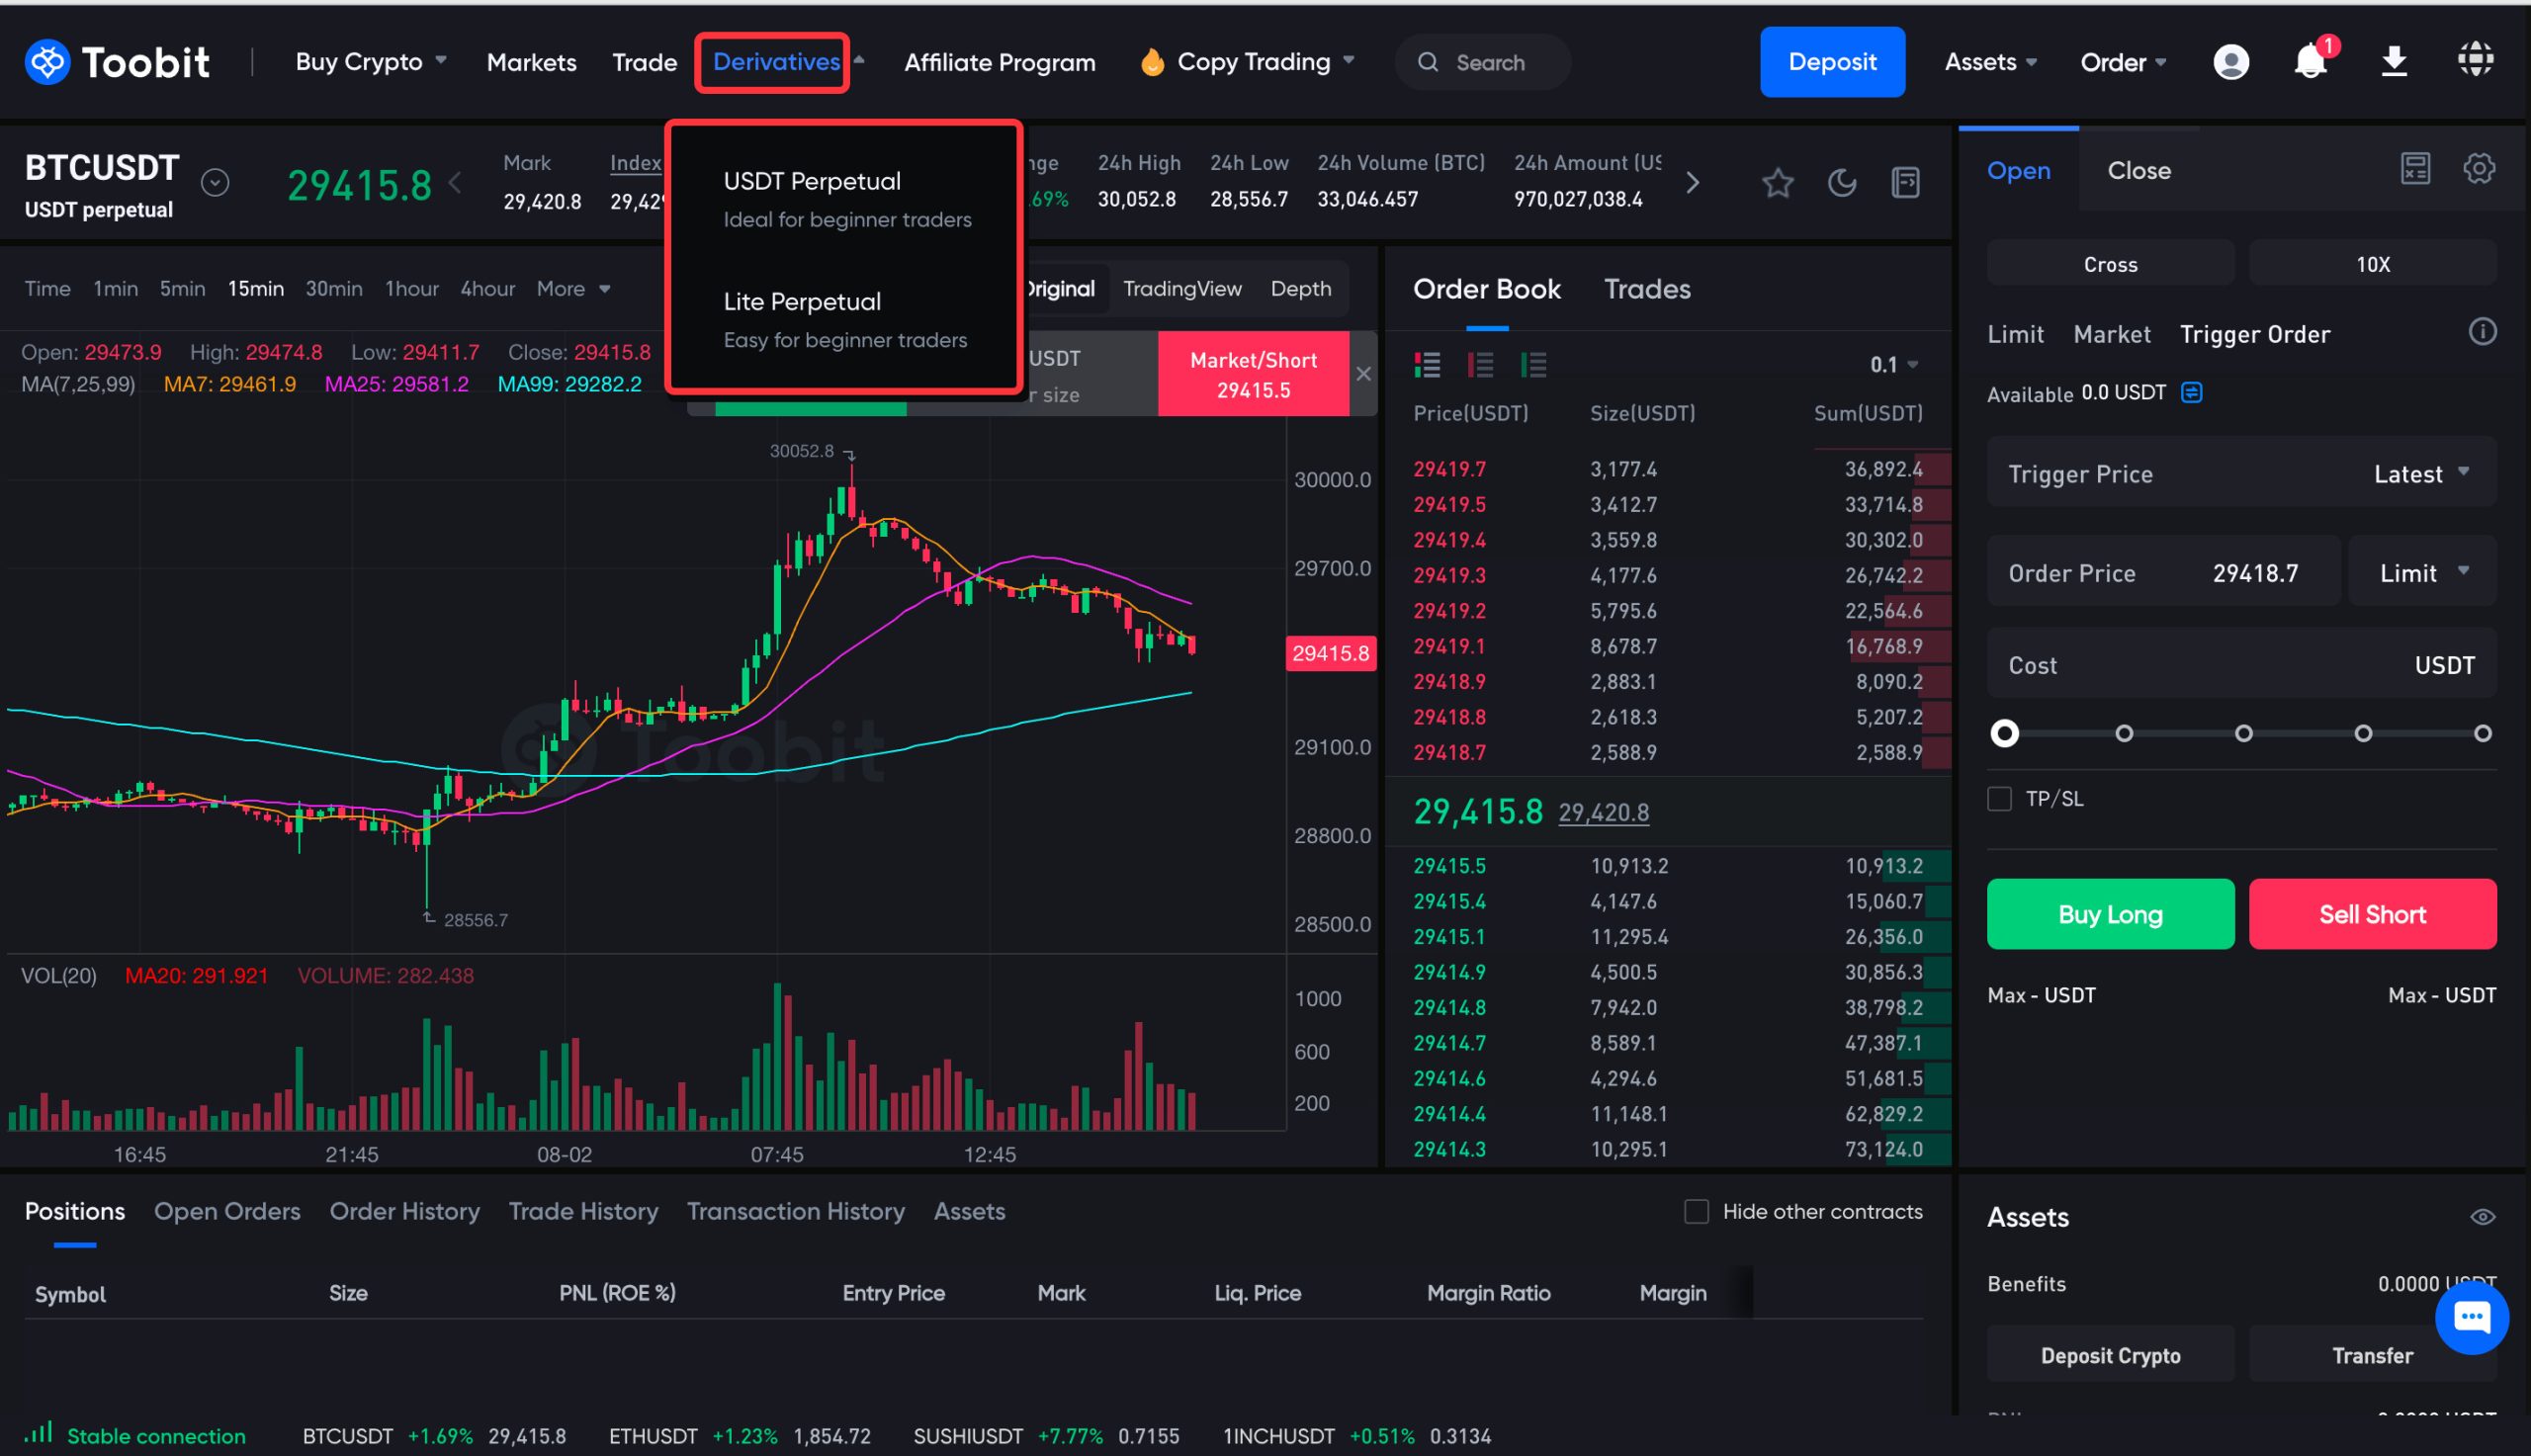Select Market order type
Image resolution: width=2531 pixels, height=1456 pixels.
[x=2111, y=334]
